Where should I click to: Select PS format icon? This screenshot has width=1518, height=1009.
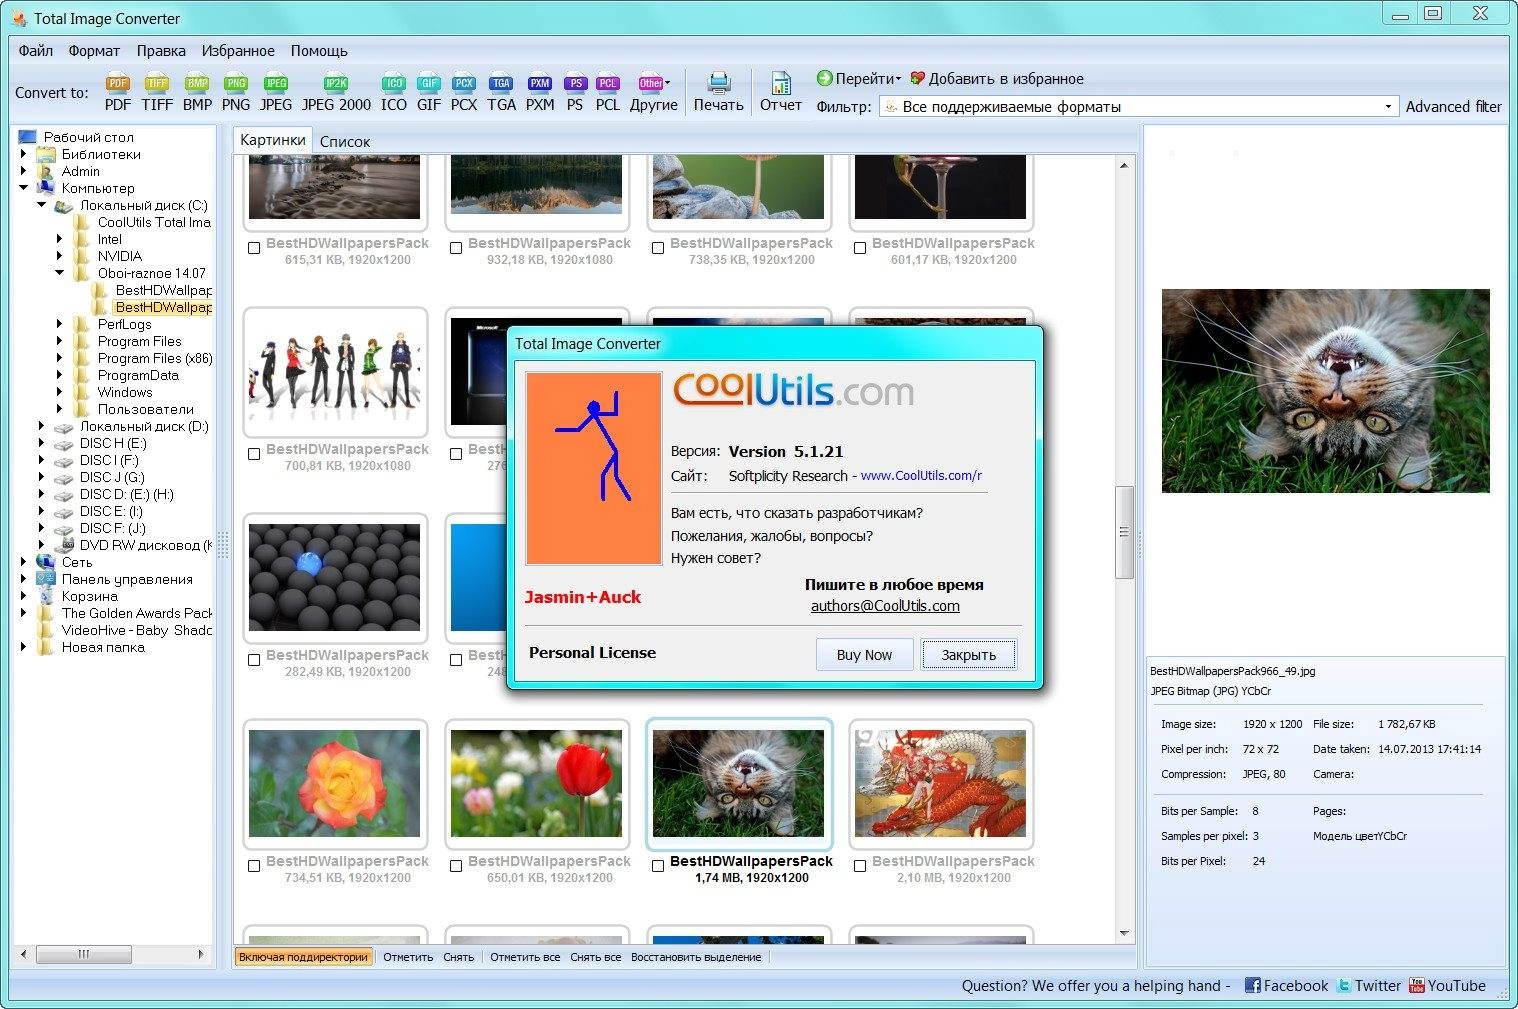[x=575, y=84]
